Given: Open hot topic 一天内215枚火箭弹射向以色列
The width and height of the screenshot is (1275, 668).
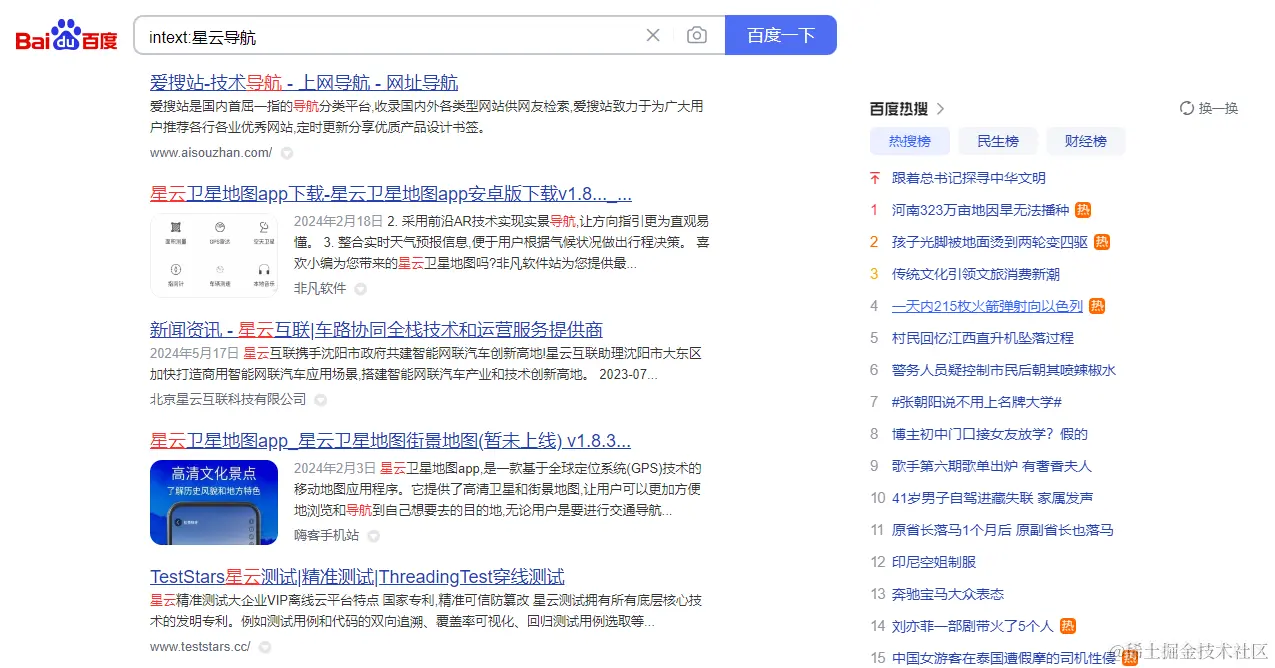Looking at the screenshot, I should 987,306.
